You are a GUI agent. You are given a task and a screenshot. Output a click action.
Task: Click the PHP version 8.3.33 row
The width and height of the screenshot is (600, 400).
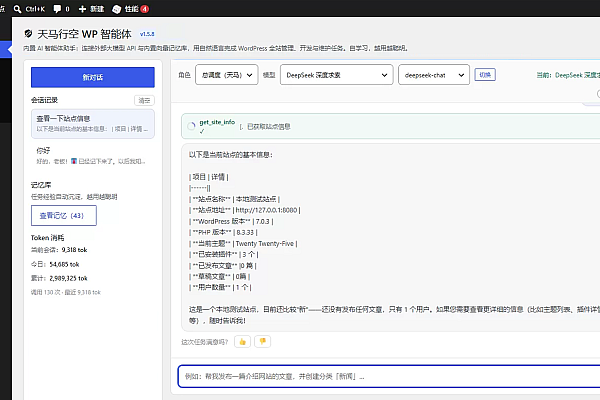[223, 232]
